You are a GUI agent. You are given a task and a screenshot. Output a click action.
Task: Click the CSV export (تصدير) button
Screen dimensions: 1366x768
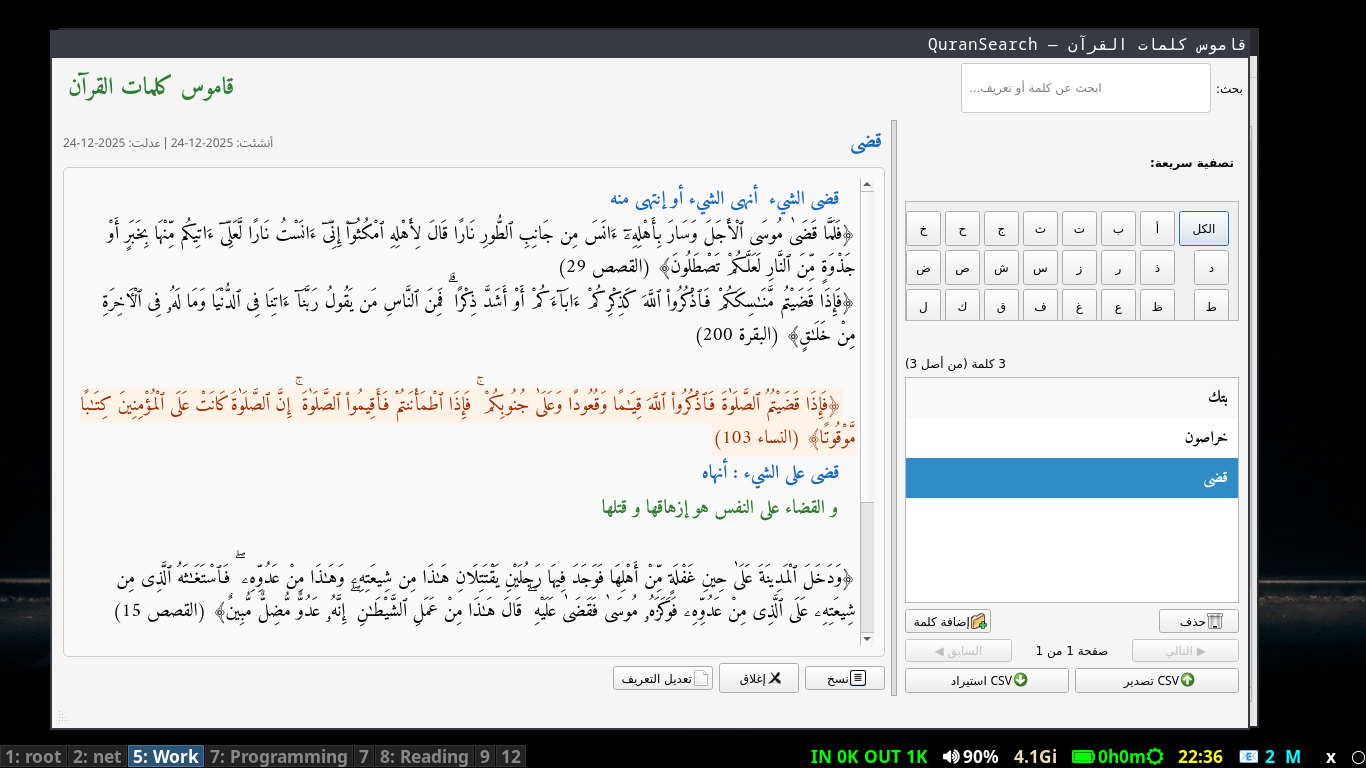1156,681
